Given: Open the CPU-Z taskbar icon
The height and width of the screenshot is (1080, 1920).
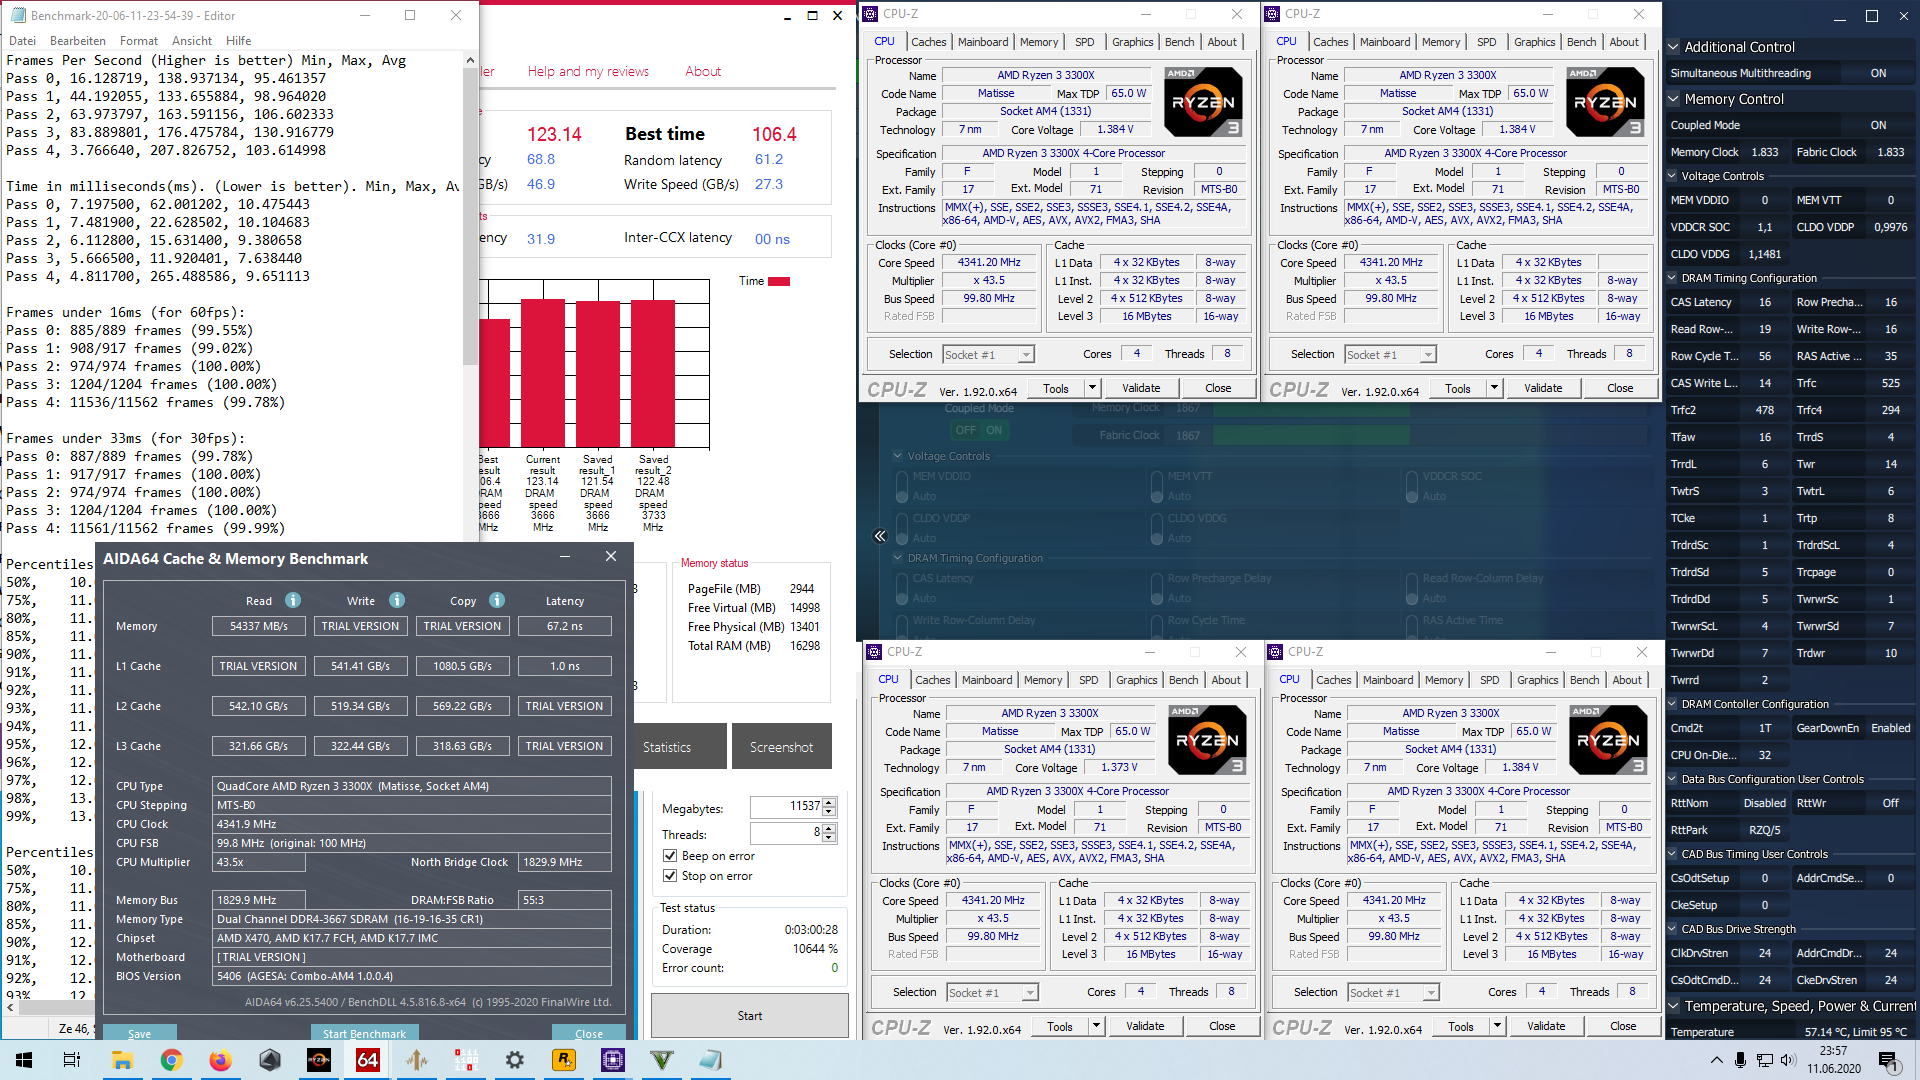Looking at the screenshot, I should [613, 1060].
